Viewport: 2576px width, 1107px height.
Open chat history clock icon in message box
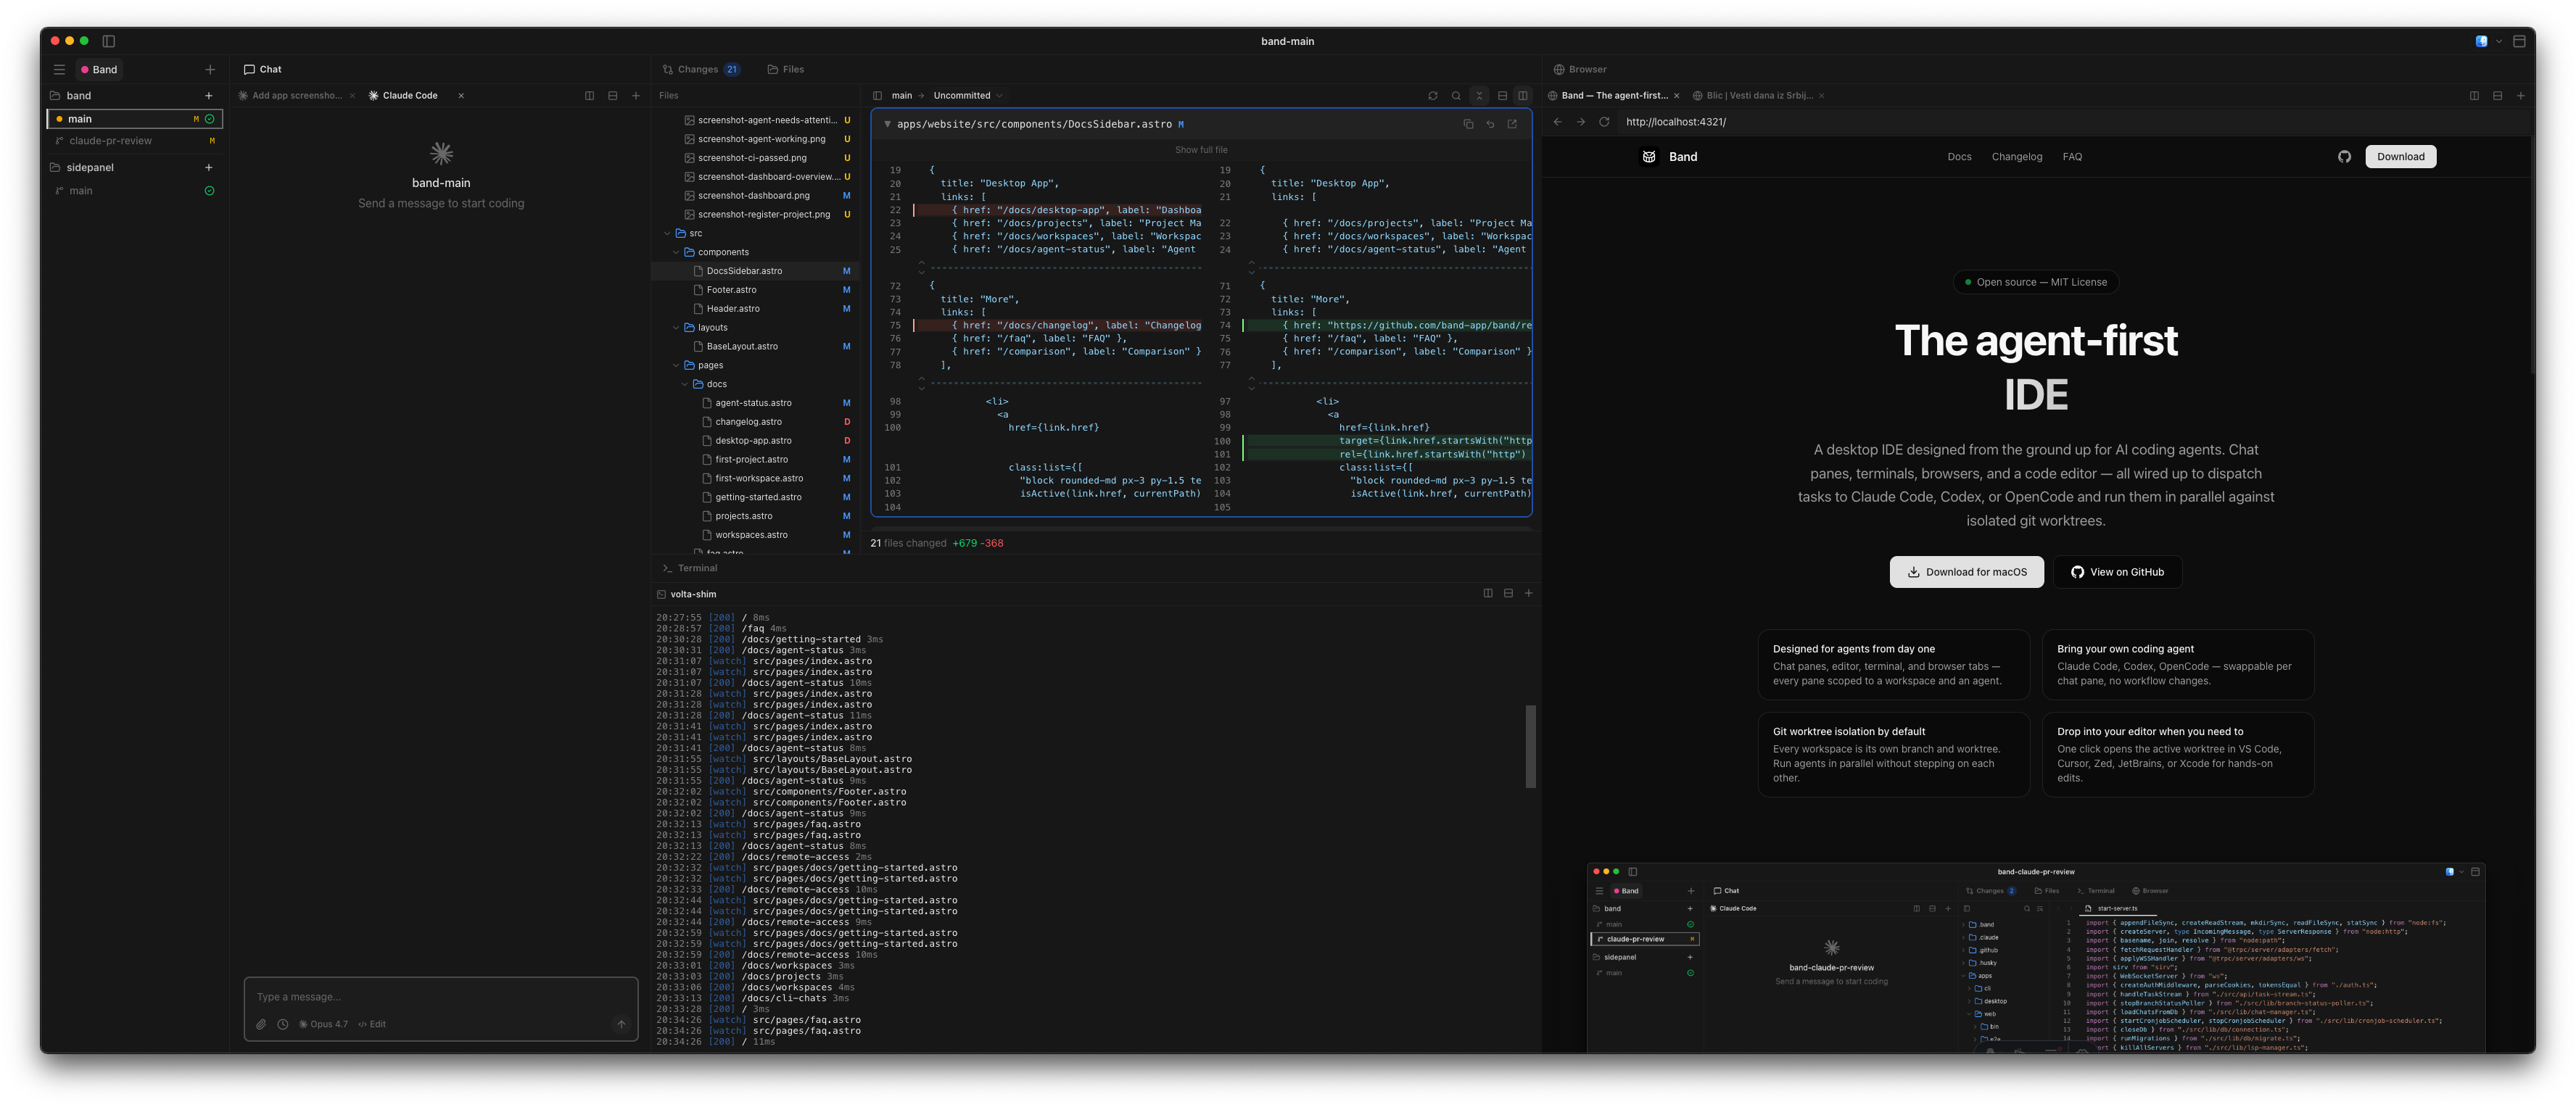283,1024
